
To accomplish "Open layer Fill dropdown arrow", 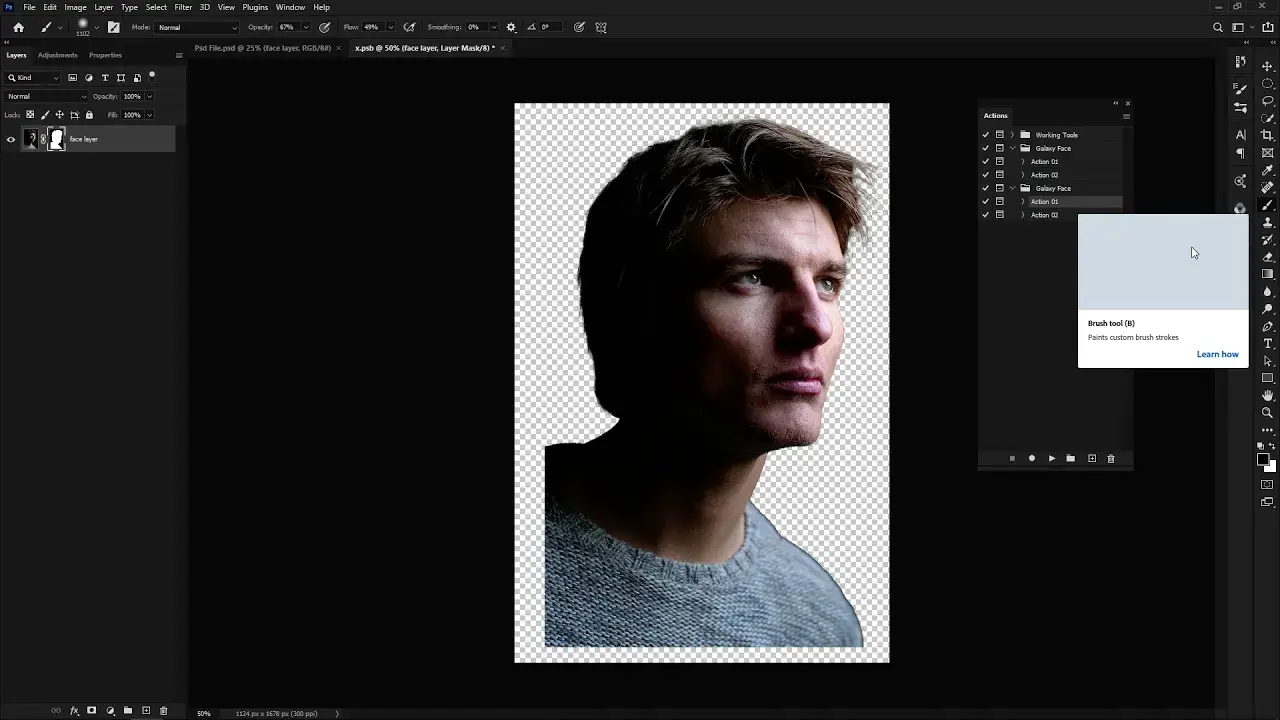I will tap(149, 115).
